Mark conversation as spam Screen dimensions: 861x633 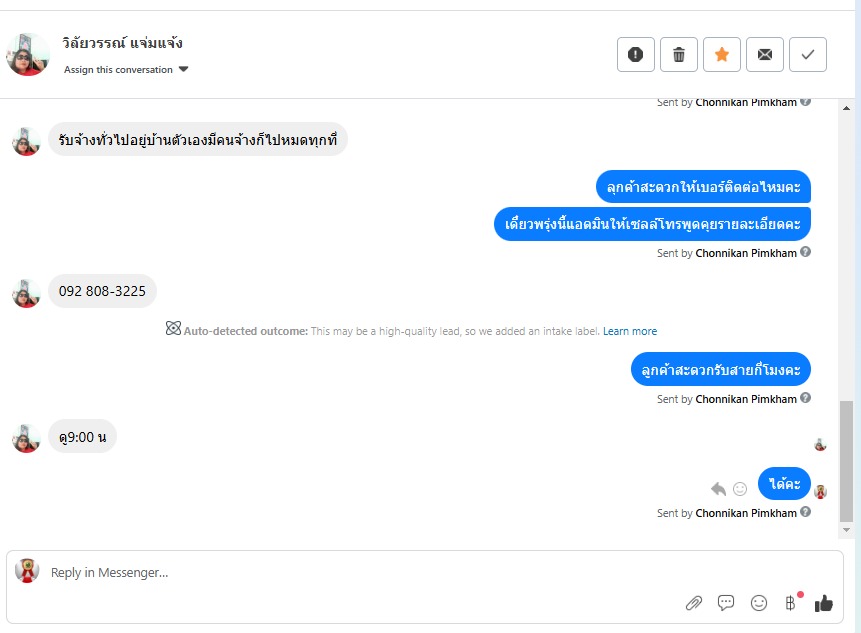636,55
